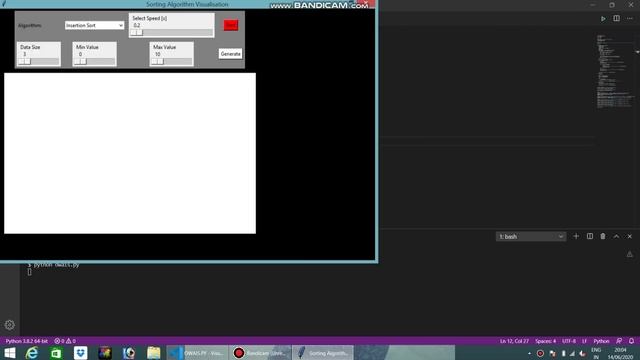The image size is (640, 360).
Task: Select the Python 3.8.2 64-bit interpreter status
Action: point(27,341)
